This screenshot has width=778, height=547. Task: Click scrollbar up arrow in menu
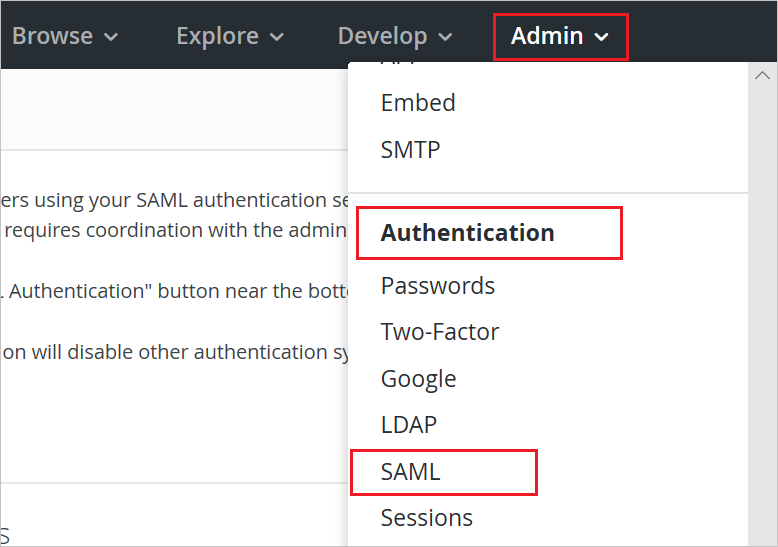[763, 76]
